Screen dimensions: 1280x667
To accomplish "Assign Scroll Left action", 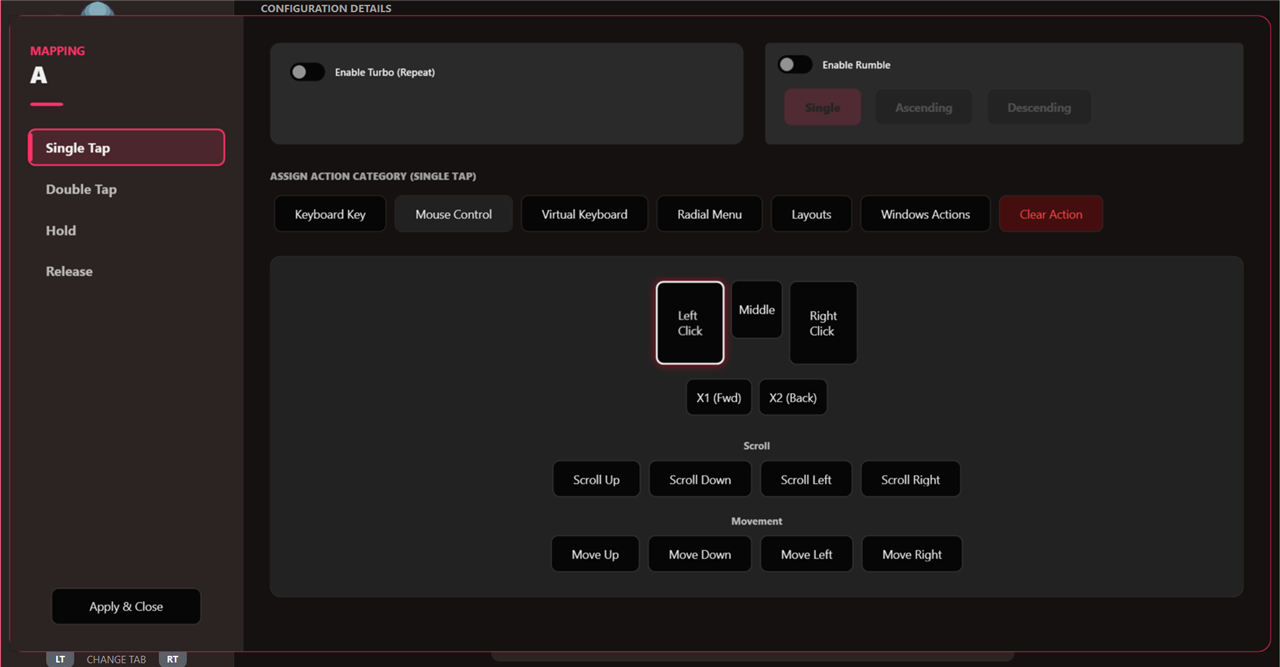I will tap(806, 479).
